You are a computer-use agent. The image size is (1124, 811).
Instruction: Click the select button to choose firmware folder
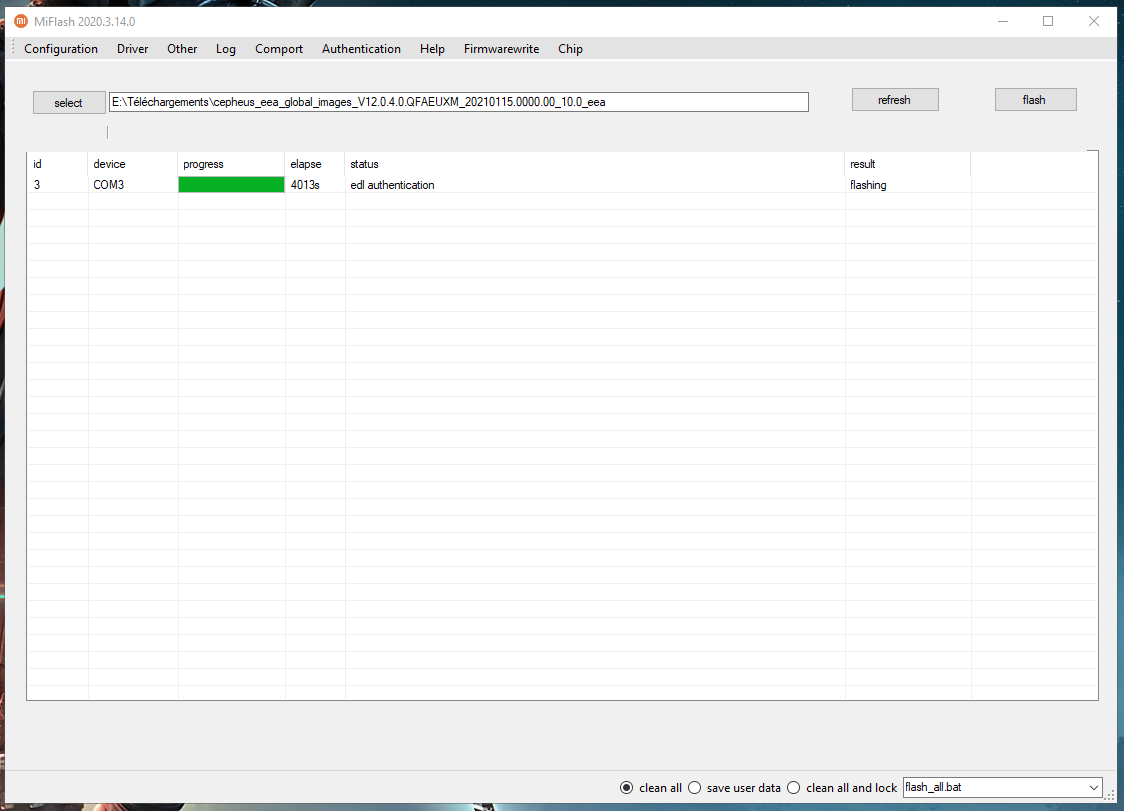tap(69, 103)
